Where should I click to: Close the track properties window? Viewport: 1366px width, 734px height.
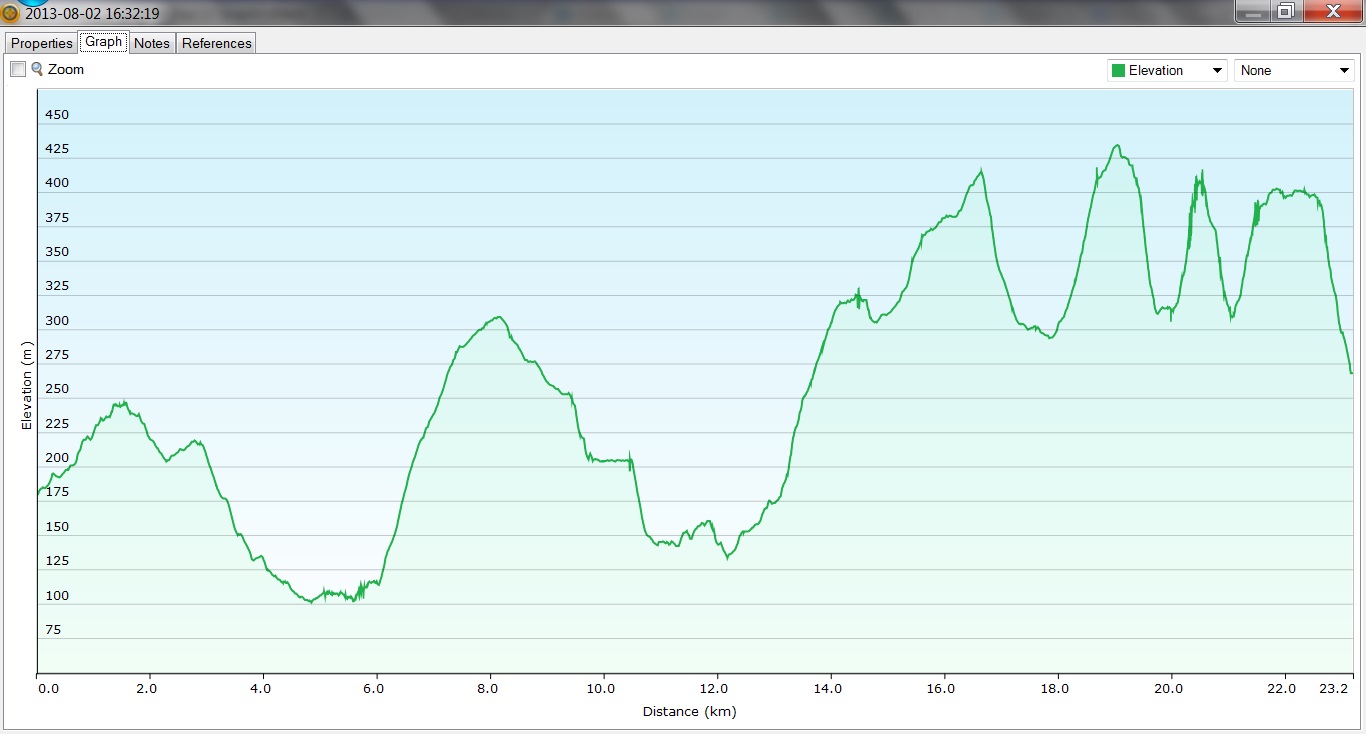tap(1332, 12)
